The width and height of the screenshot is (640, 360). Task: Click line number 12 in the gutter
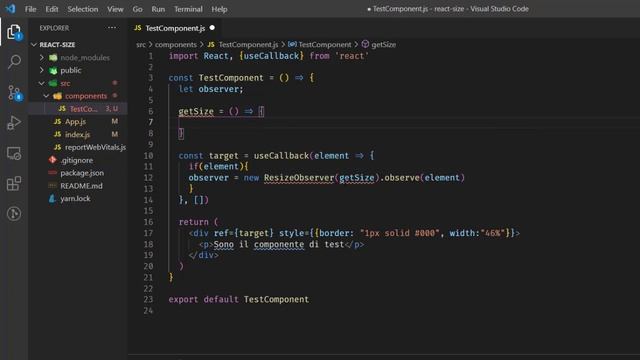point(149,178)
